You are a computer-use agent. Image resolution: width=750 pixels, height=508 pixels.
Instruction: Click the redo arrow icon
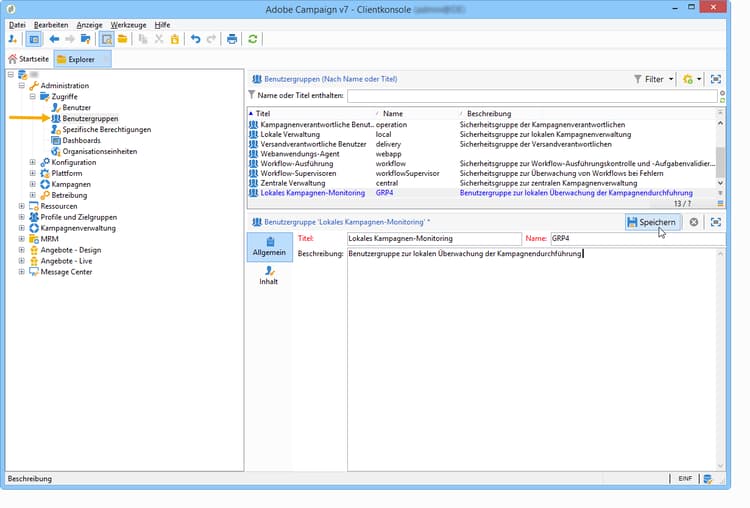click(x=211, y=39)
